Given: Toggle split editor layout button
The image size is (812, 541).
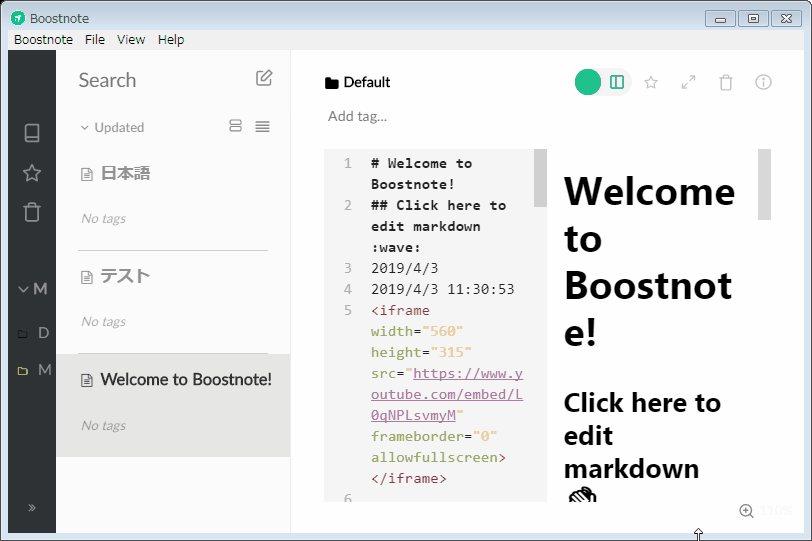Looking at the screenshot, I should (x=617, y=82).
